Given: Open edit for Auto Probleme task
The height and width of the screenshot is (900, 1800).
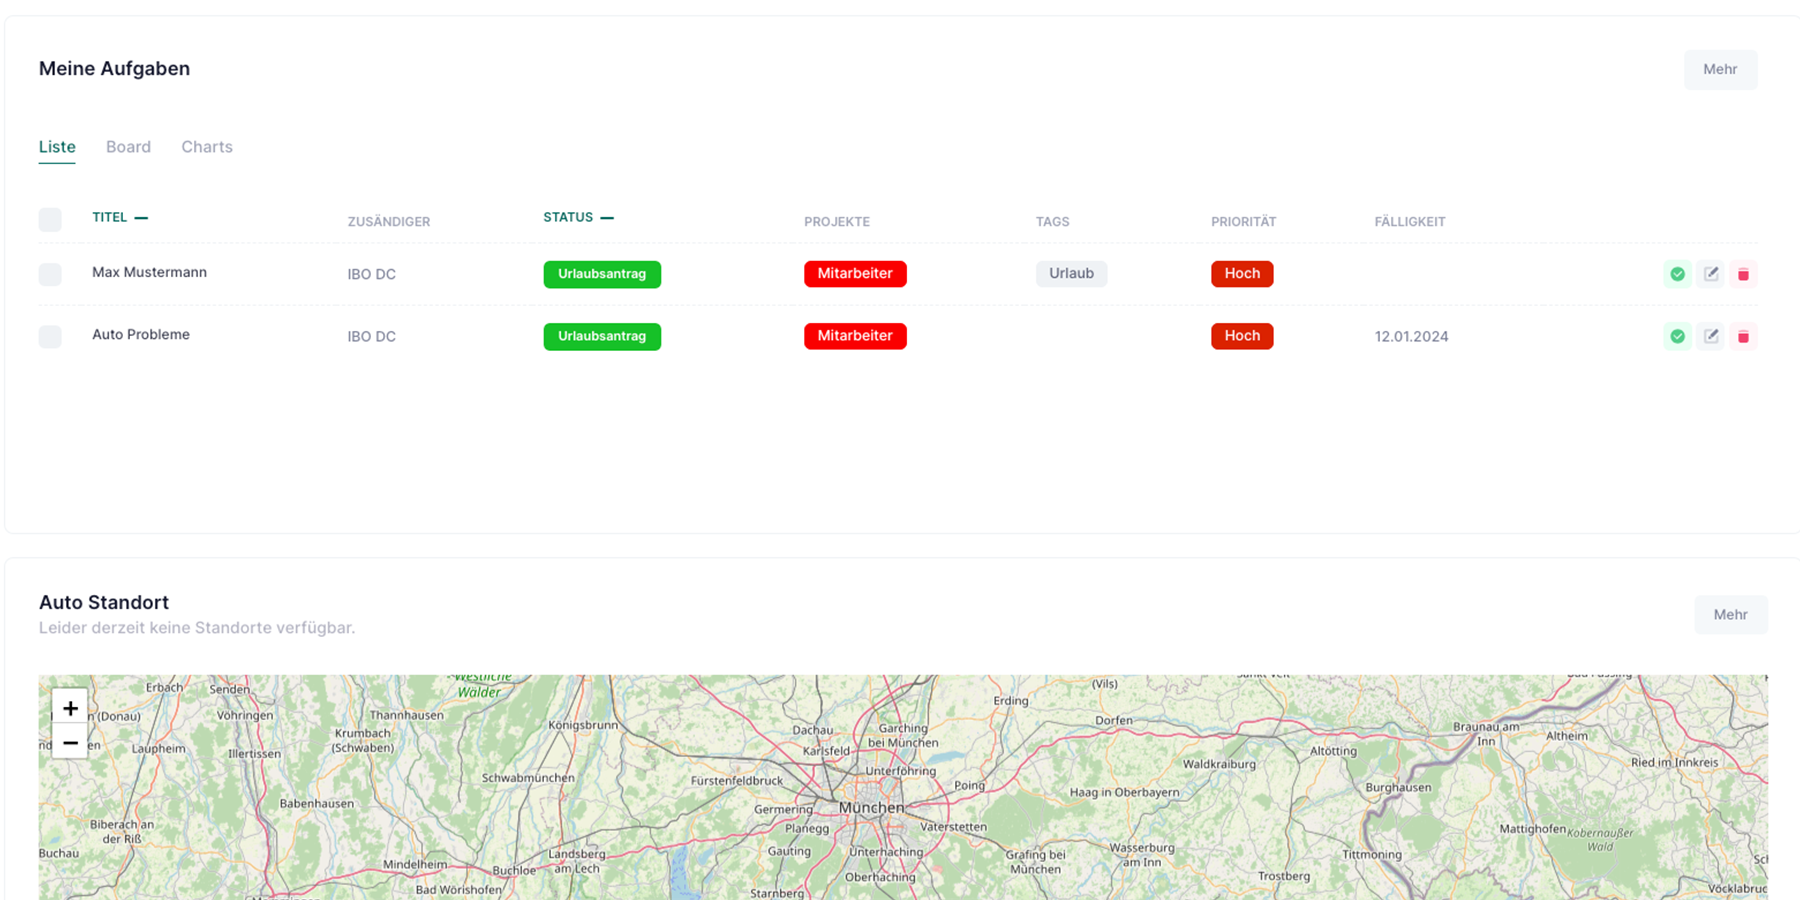Looking at the screenshot, I should [1711, 337].
